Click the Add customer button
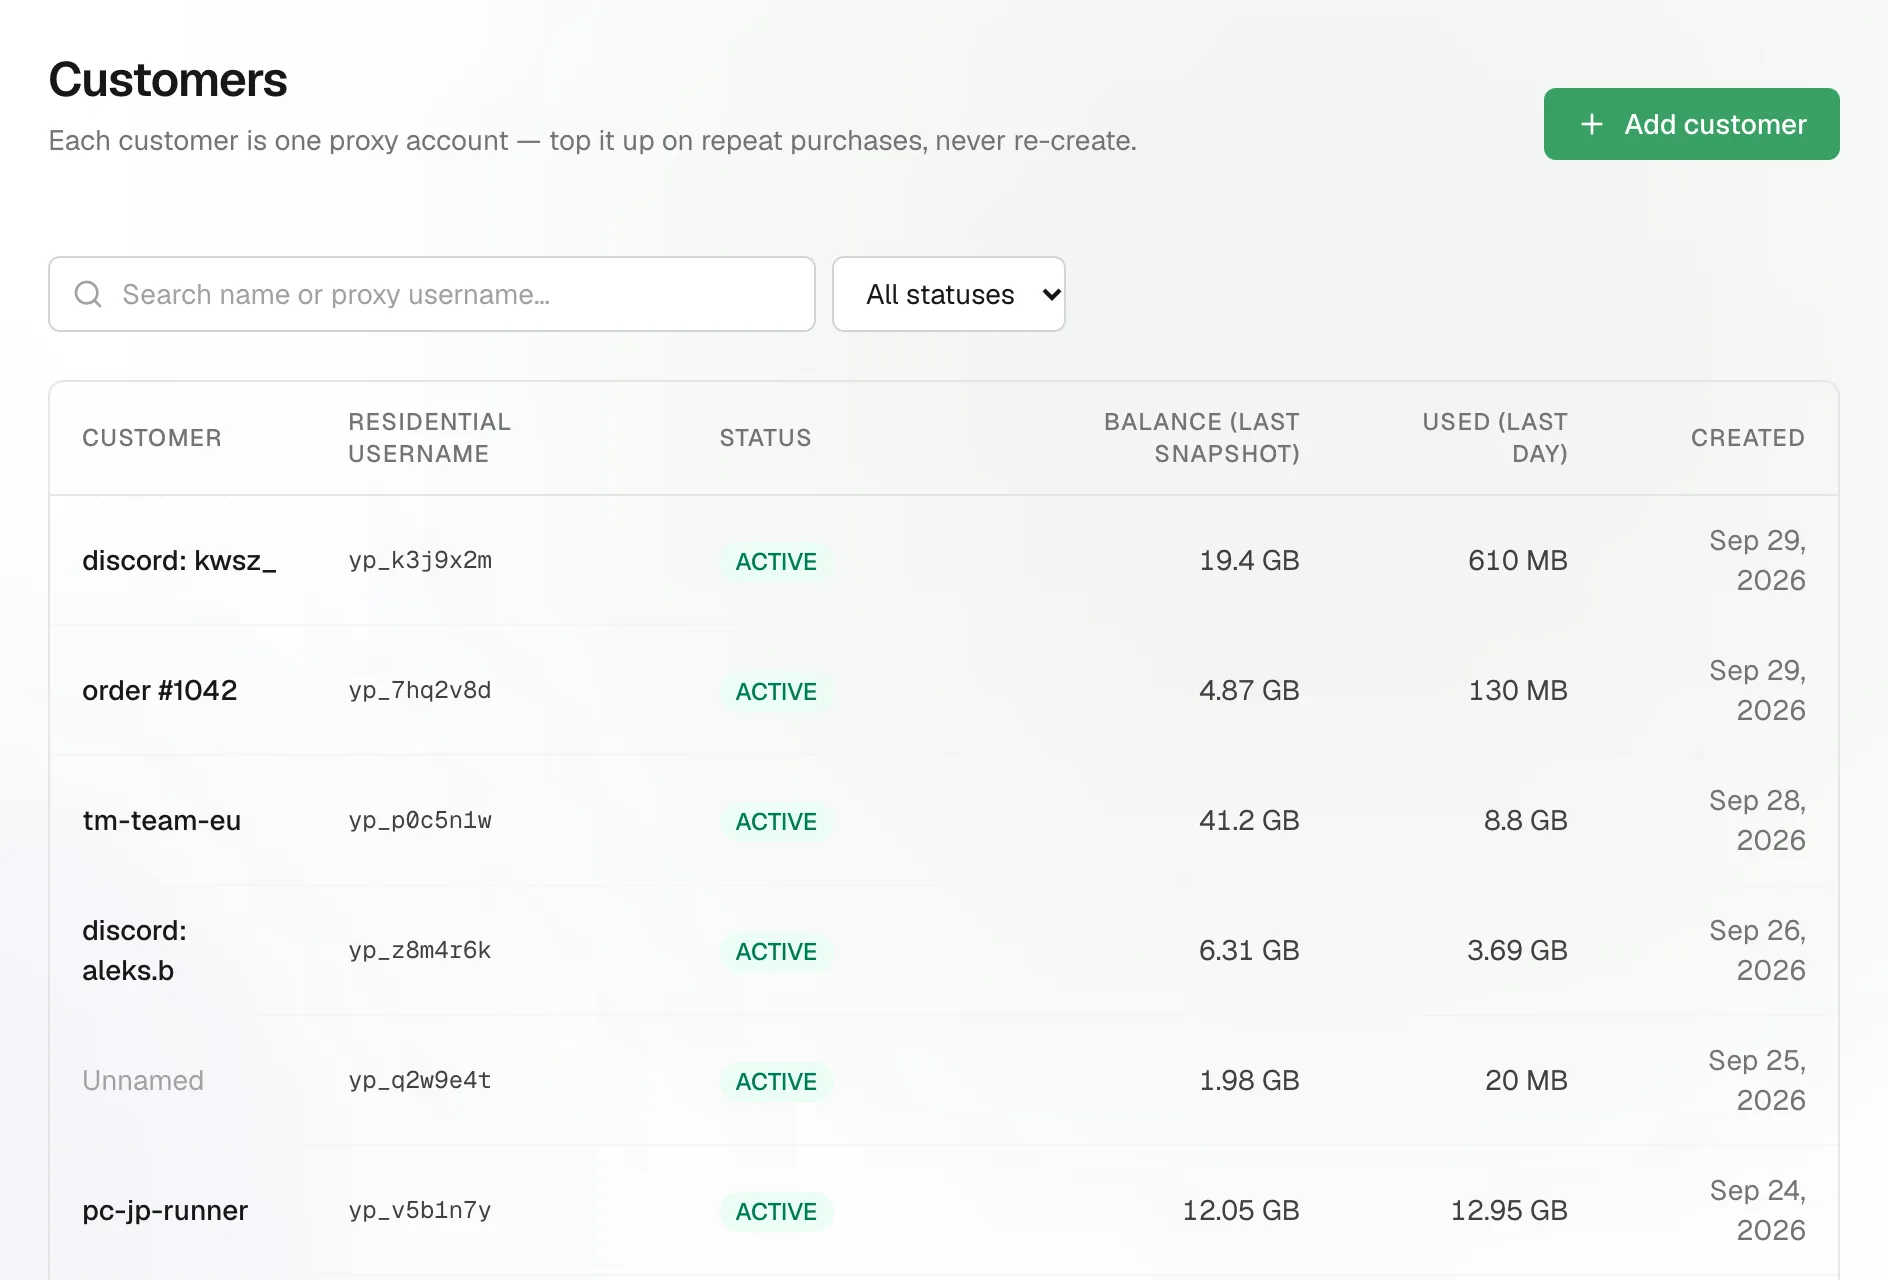 [x=1691, y=124]
